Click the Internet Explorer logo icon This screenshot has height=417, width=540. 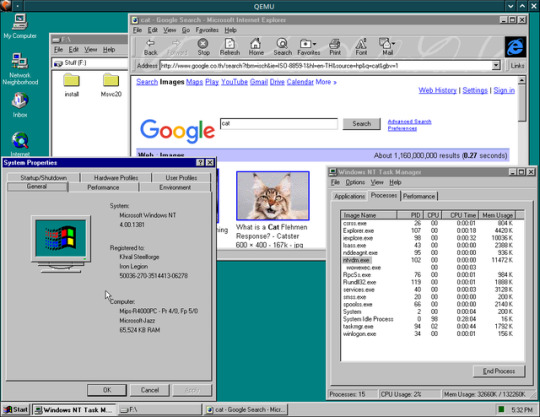click(515, 47)
